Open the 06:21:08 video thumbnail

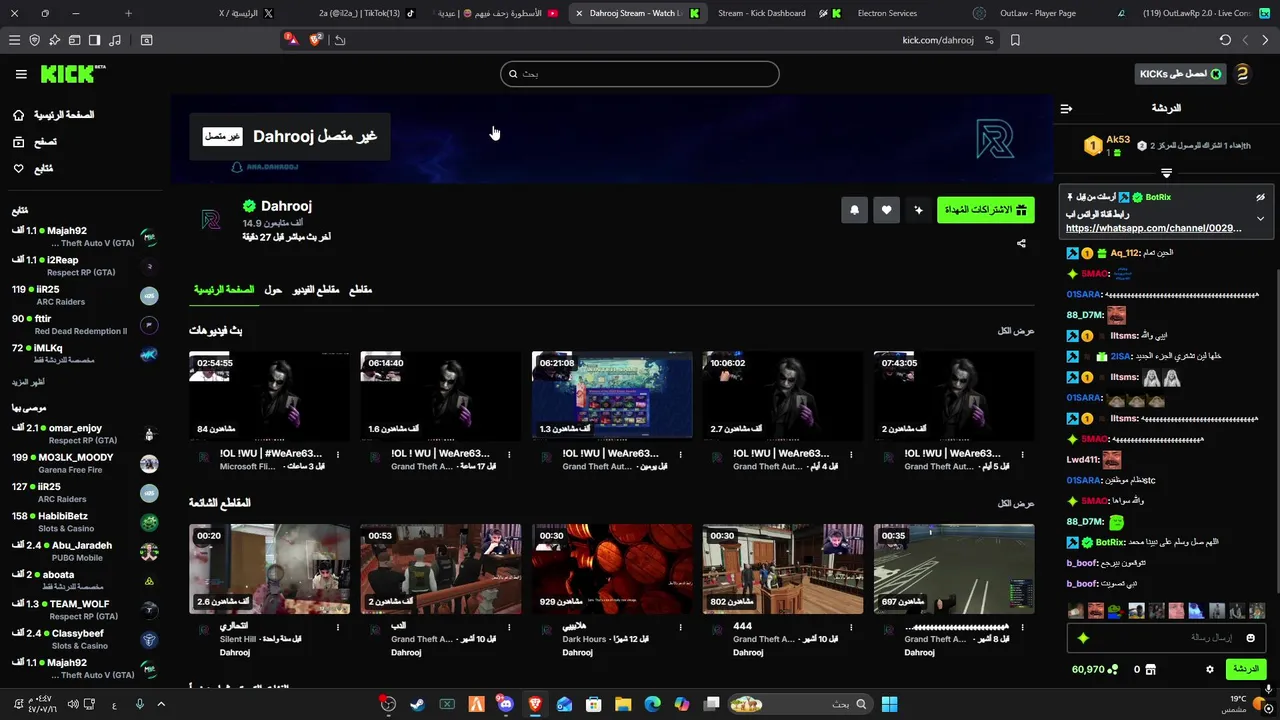coord(612,396)
